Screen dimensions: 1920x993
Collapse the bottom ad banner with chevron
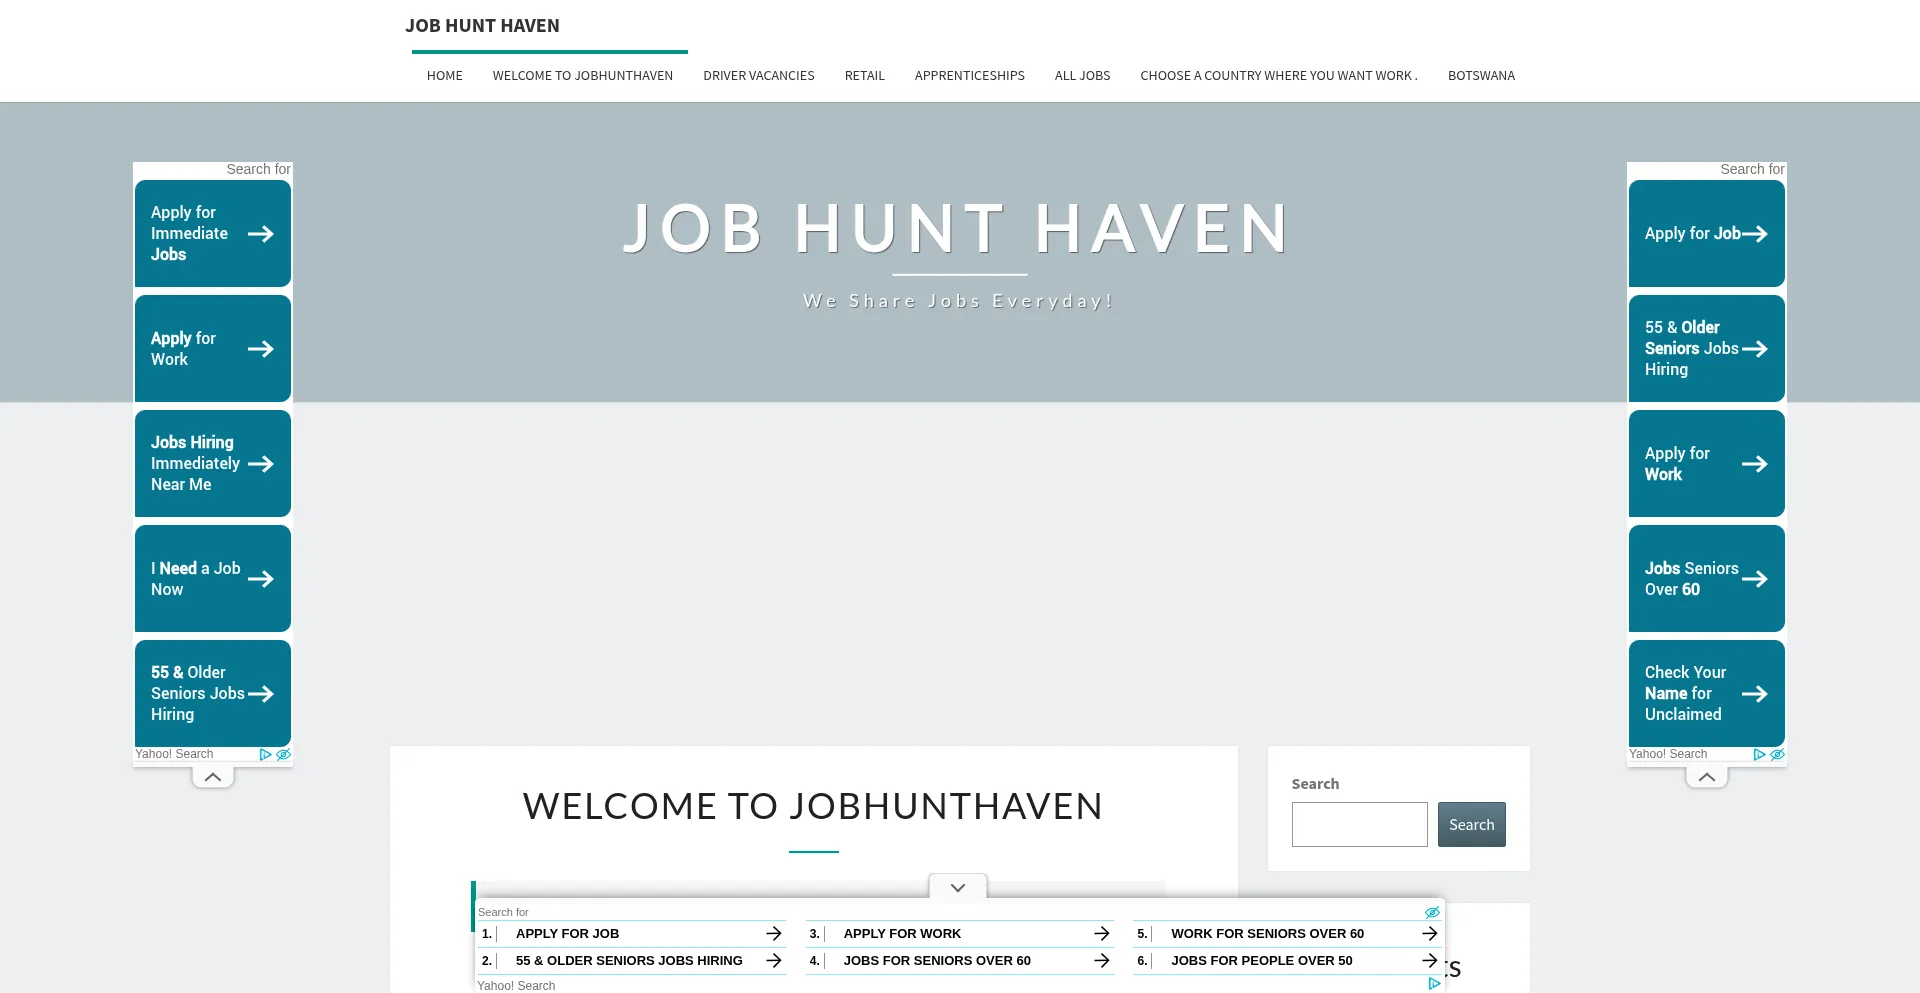(957, 887)
